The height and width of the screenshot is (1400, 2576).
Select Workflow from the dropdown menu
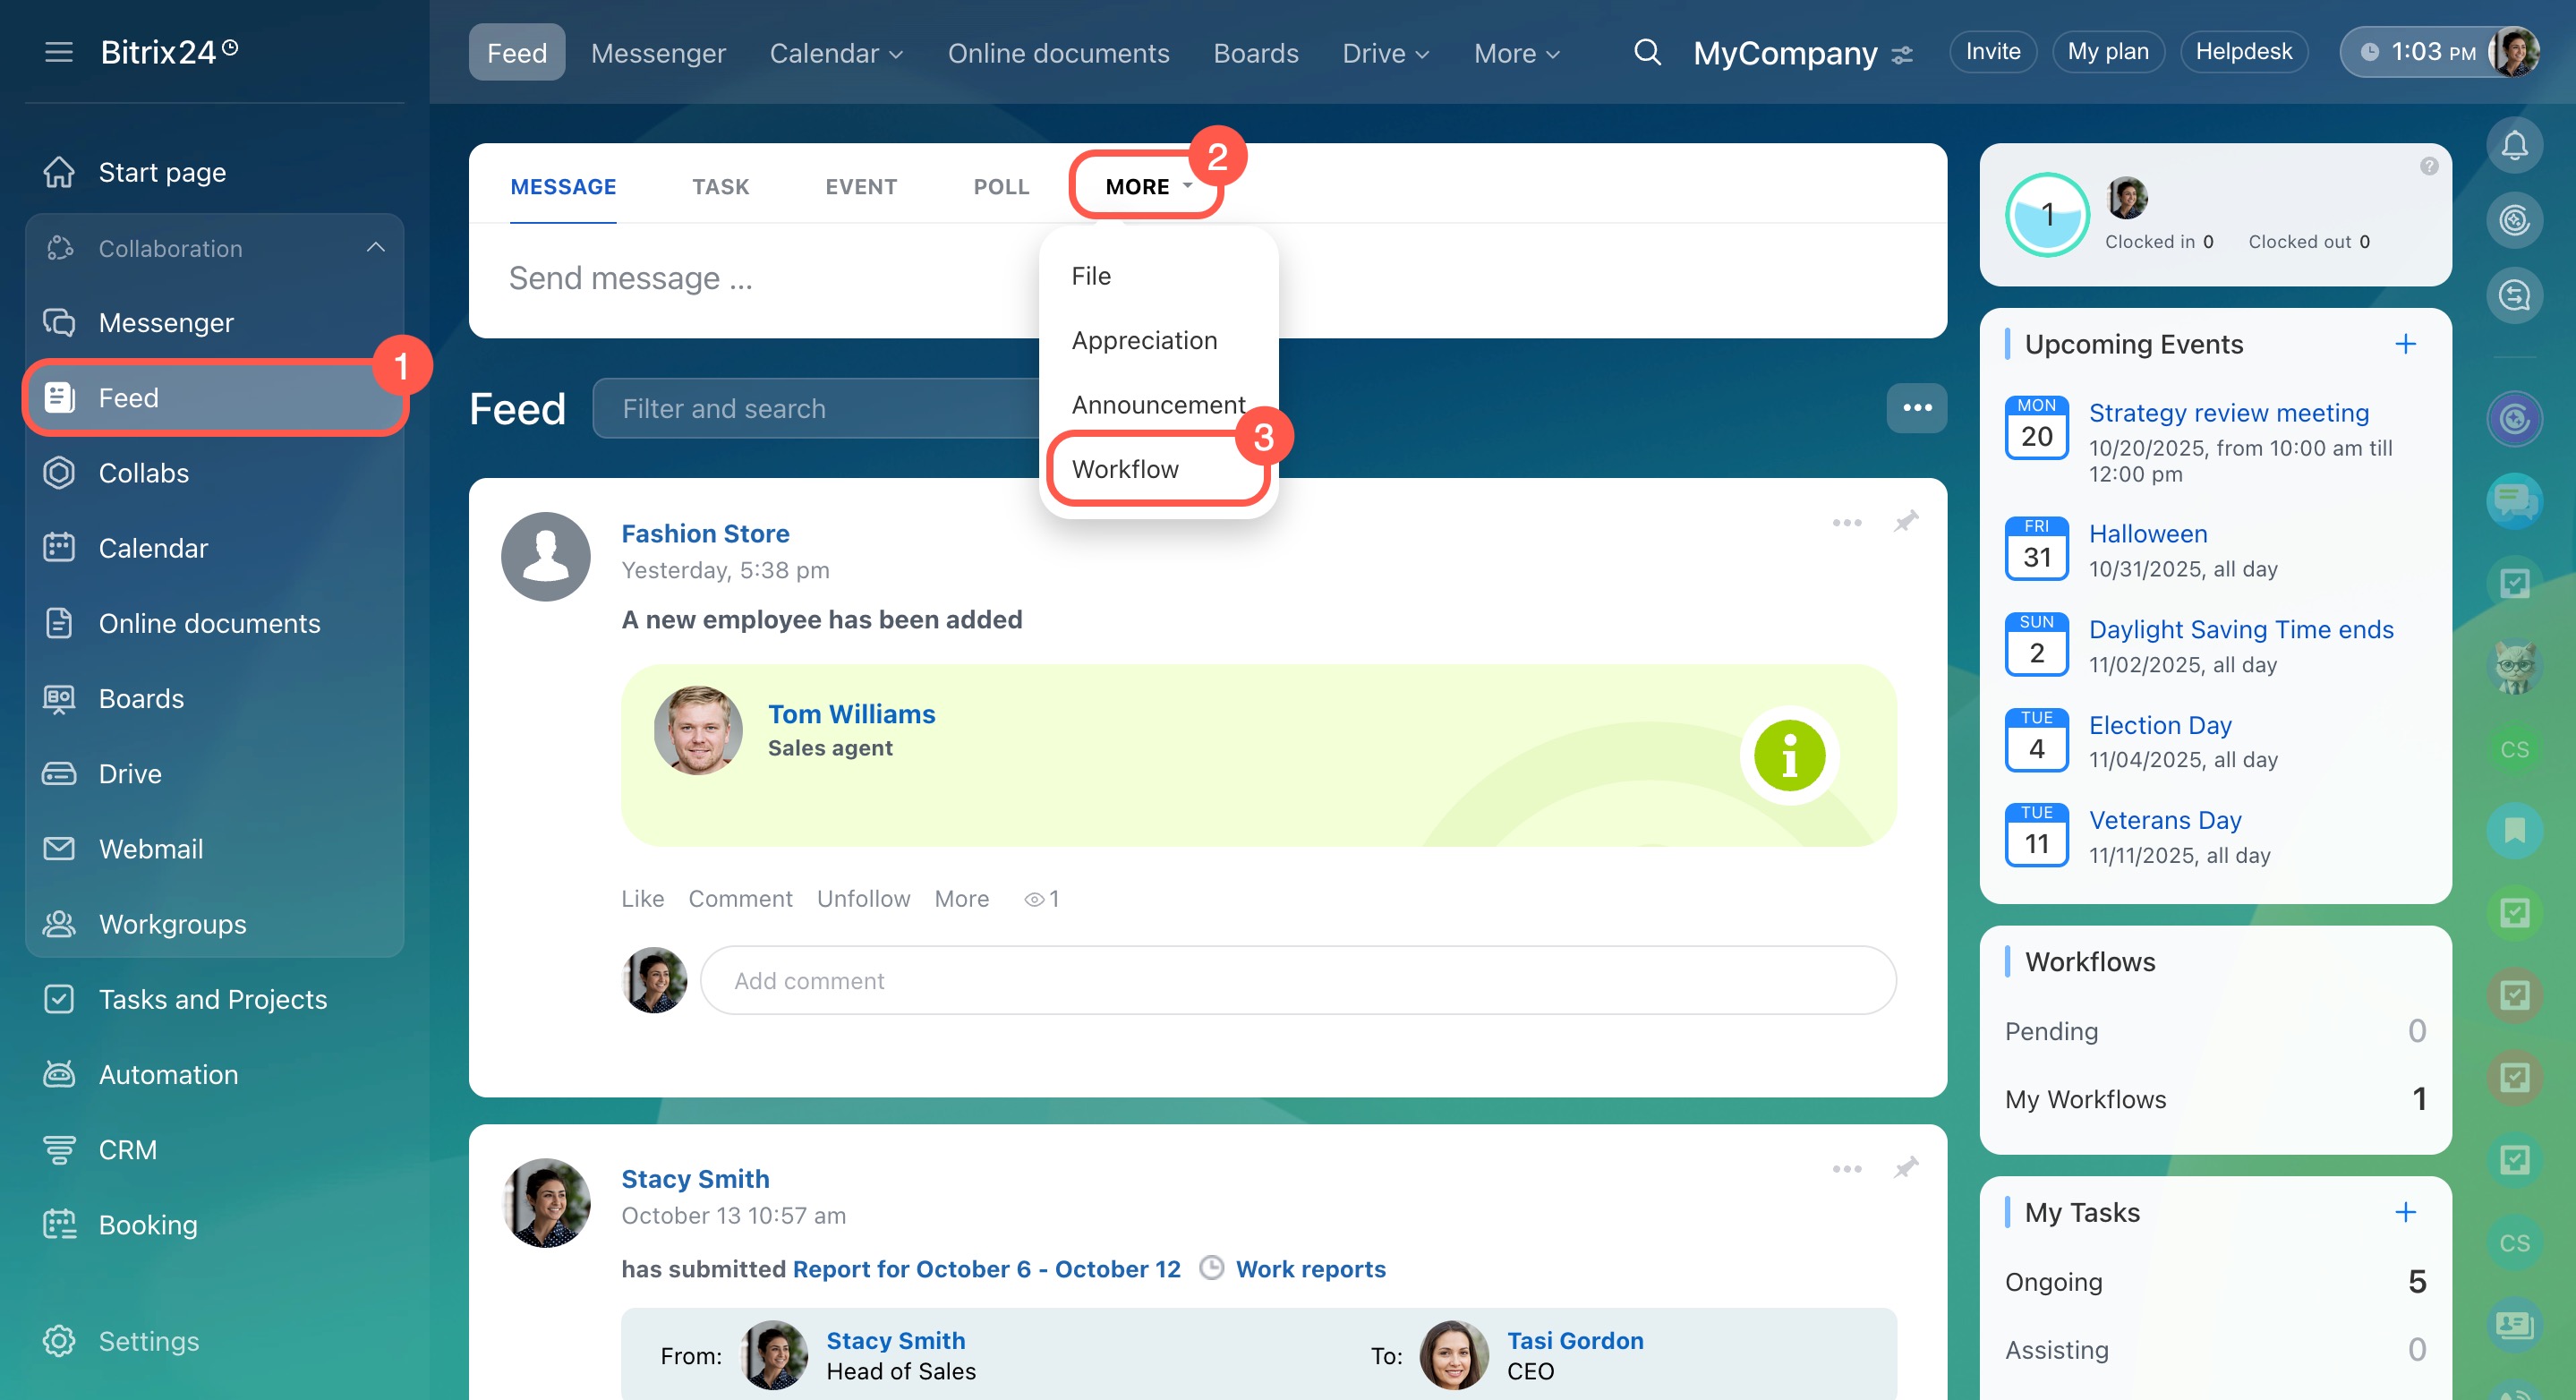point(1125,469)
